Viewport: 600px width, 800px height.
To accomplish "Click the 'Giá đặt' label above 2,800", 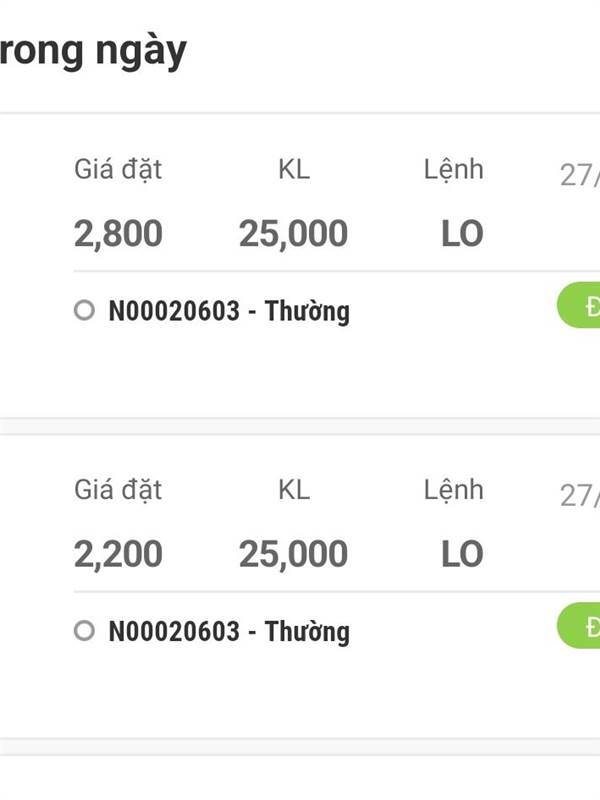I will [118, 170].
